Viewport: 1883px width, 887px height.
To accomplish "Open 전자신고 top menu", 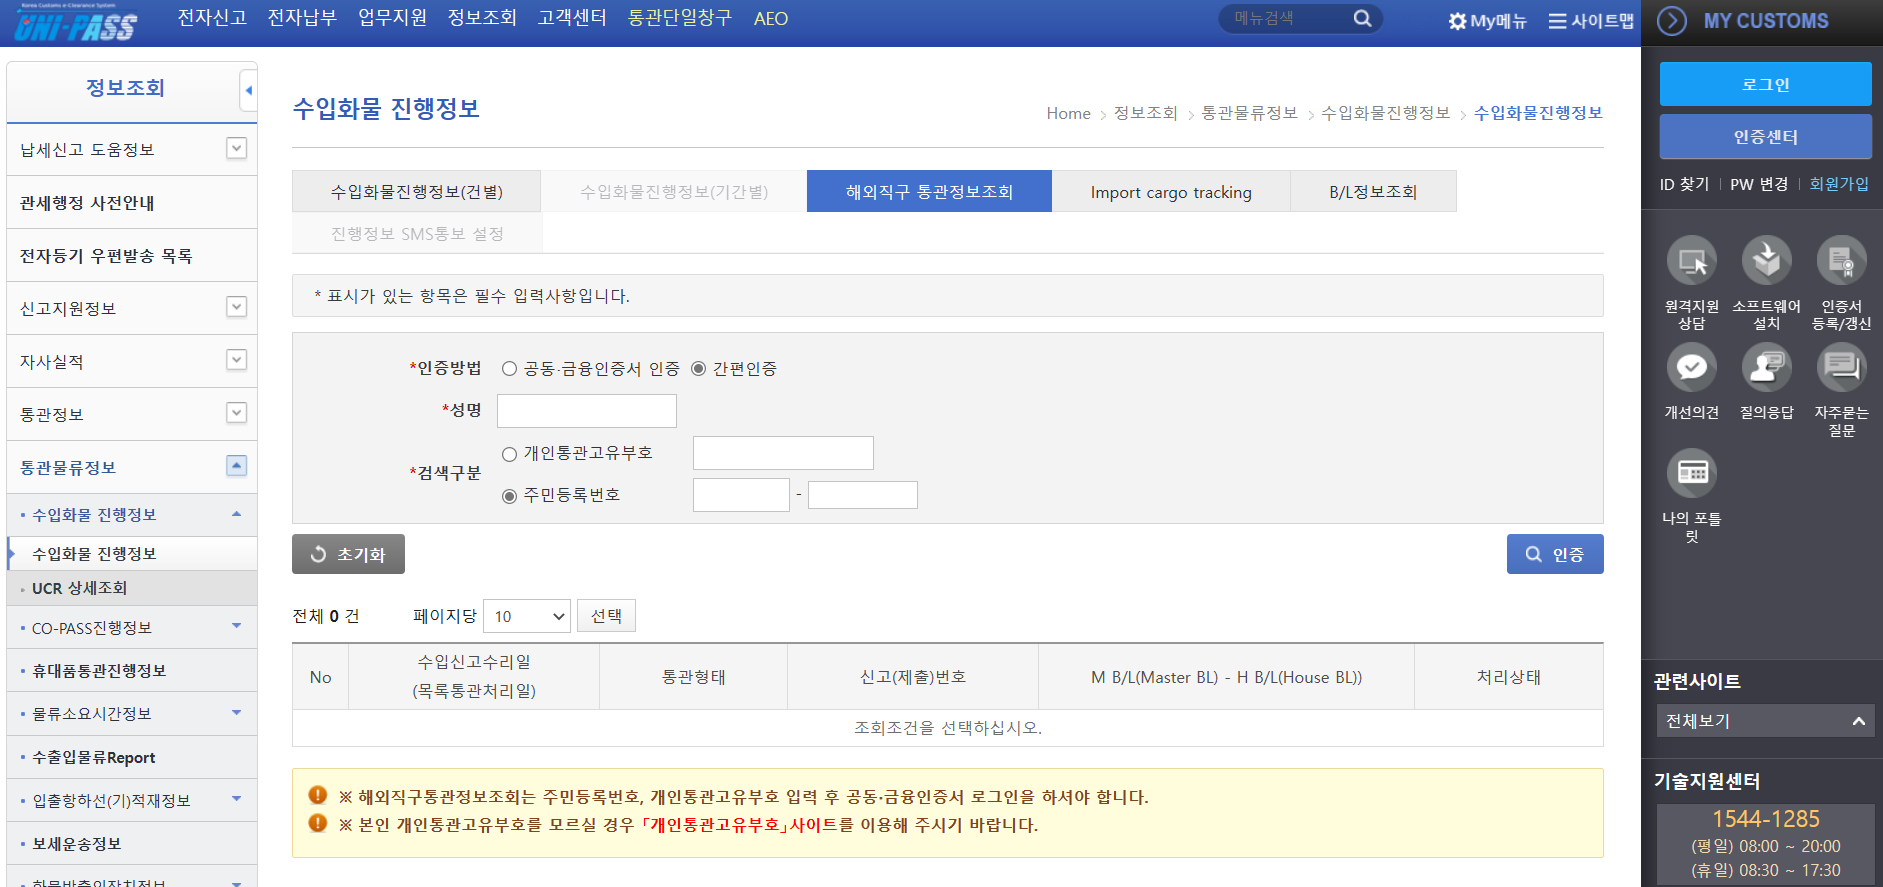I will (212, 18).
